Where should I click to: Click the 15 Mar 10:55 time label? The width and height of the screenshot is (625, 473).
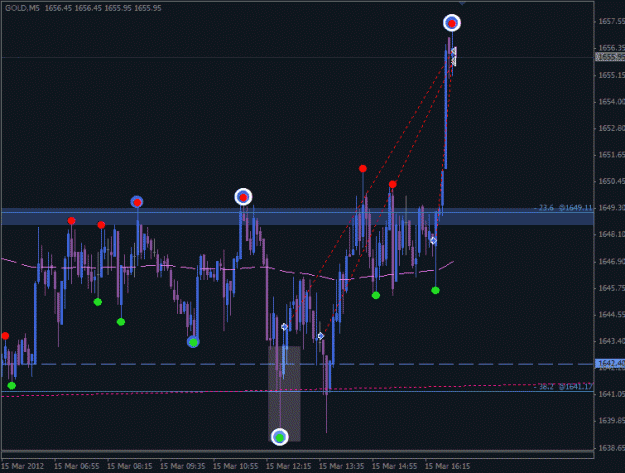236,466
